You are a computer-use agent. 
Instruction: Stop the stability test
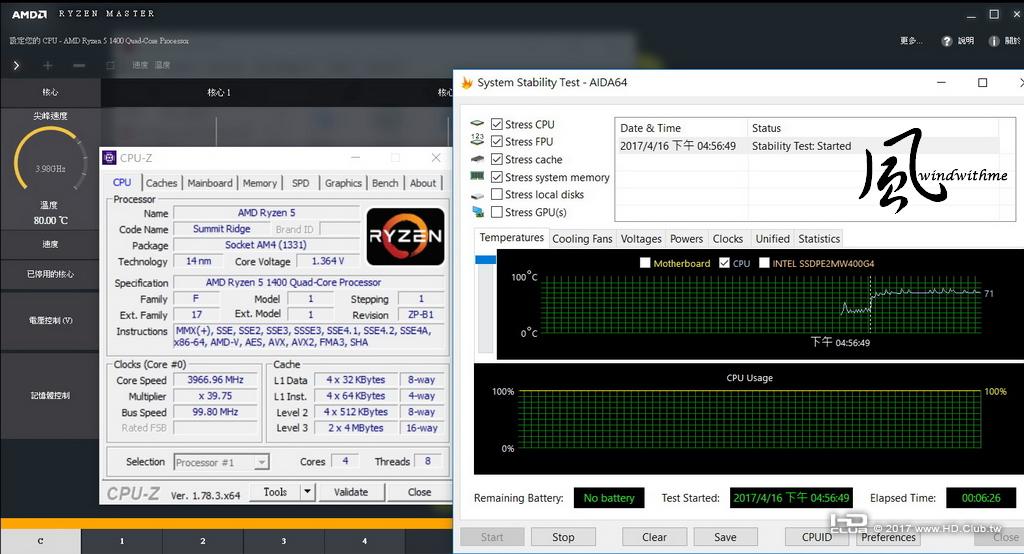[x=563, y=537]
